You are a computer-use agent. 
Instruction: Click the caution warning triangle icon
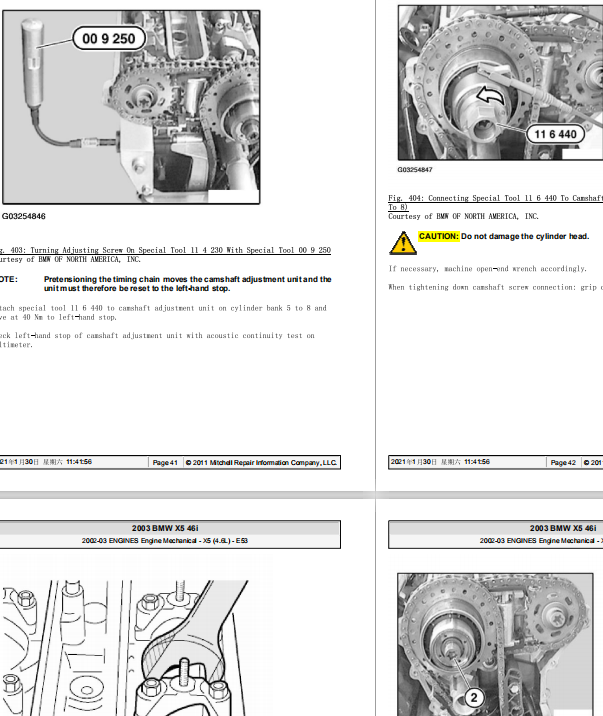(x=403, y=243)
